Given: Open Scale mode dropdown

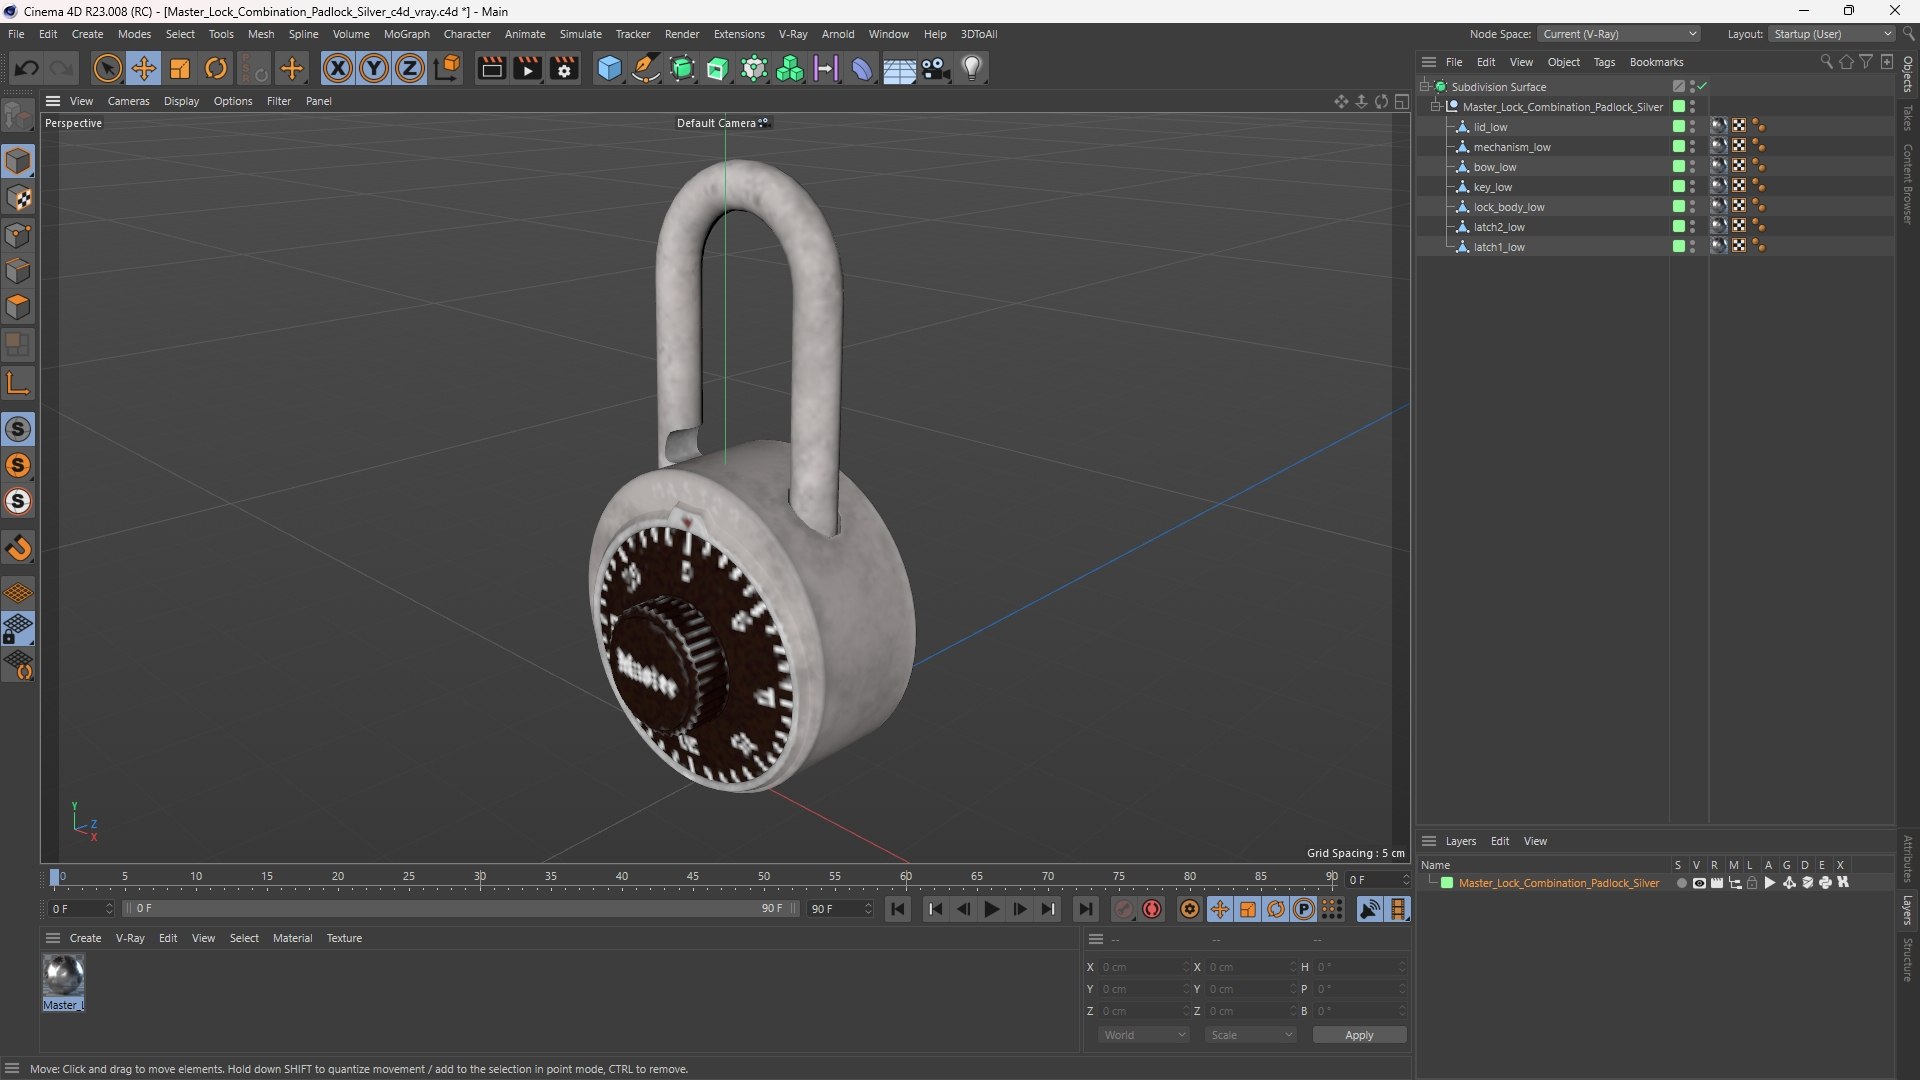Looking at the screenshot, I should point(1250,1035).
